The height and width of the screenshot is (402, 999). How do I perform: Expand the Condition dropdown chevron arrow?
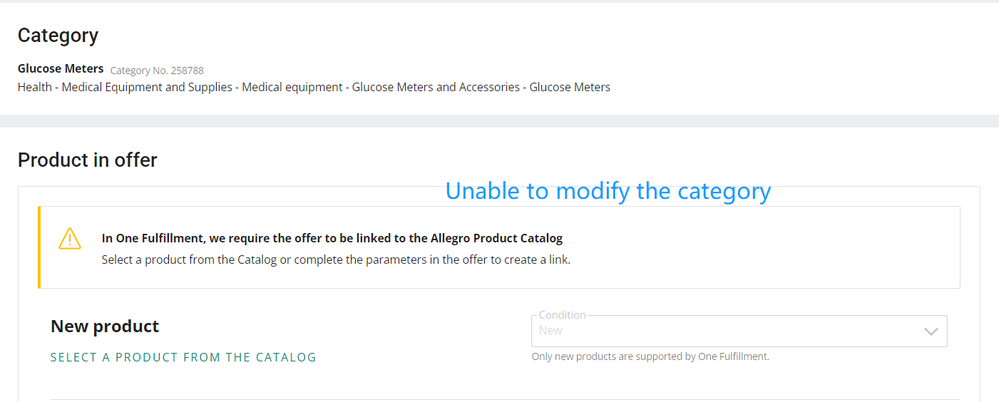point(931,331)
